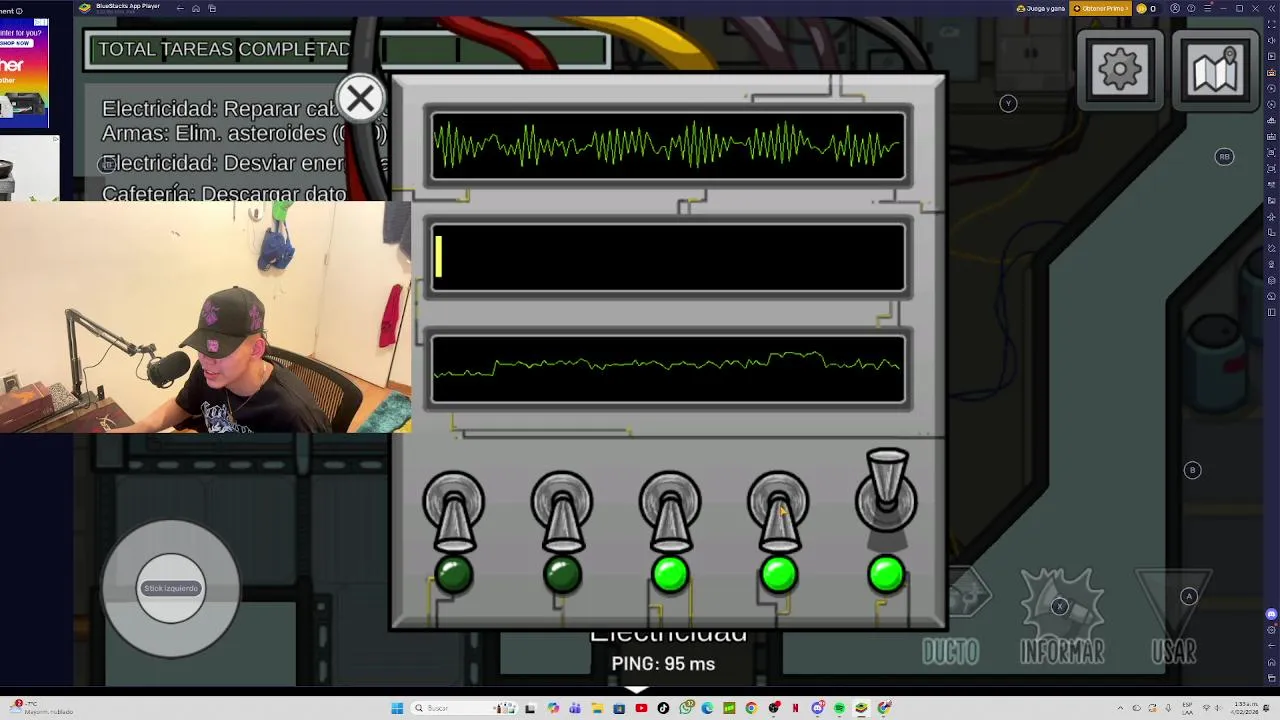Open the ship map
The height and width of the screenshot is (720, 1280).
pyautogui.click(x=1216, y=69)
